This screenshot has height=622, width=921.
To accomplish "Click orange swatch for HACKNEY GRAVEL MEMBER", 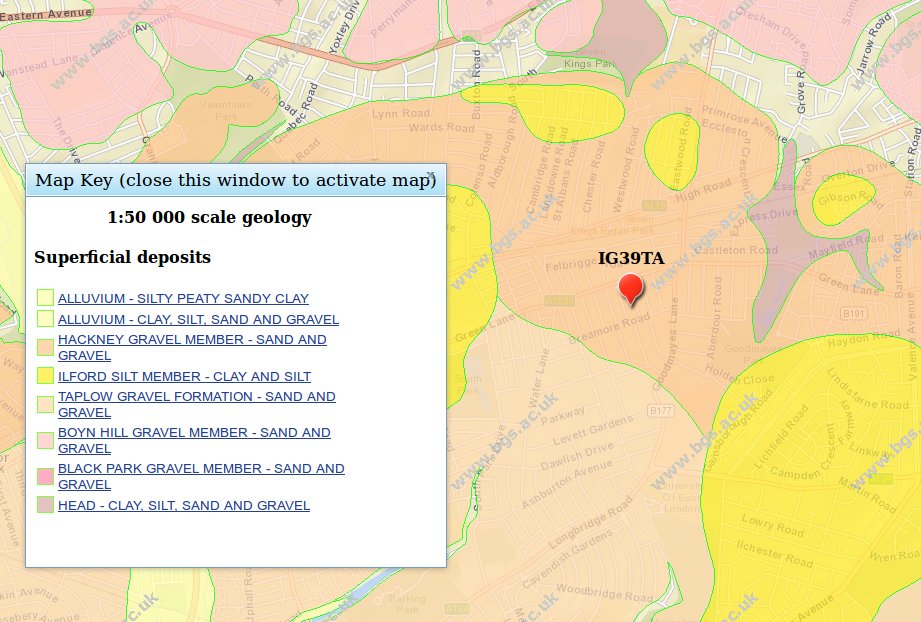I will click(45, 347).
